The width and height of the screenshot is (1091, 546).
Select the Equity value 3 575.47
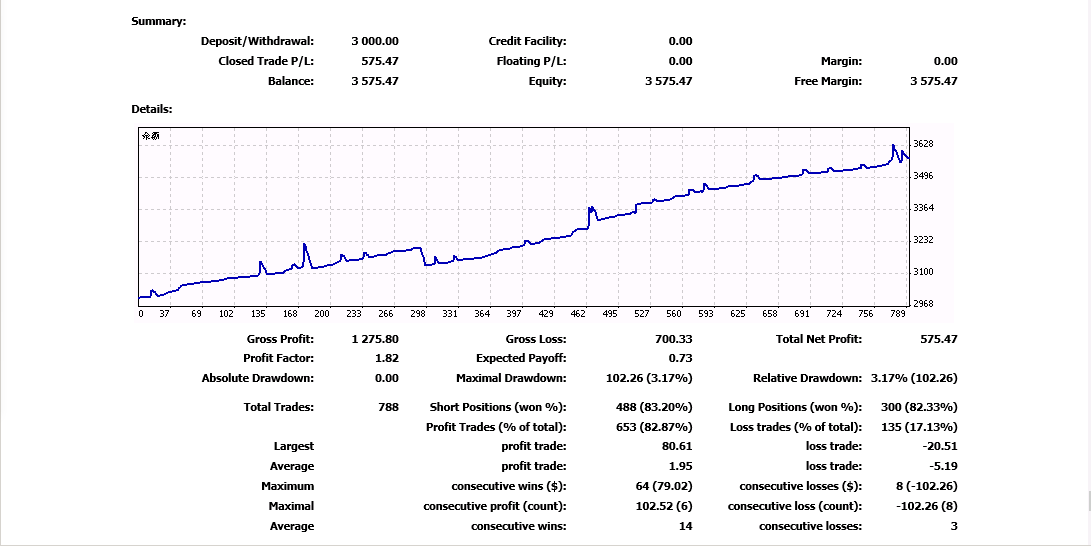pos(669,81)
